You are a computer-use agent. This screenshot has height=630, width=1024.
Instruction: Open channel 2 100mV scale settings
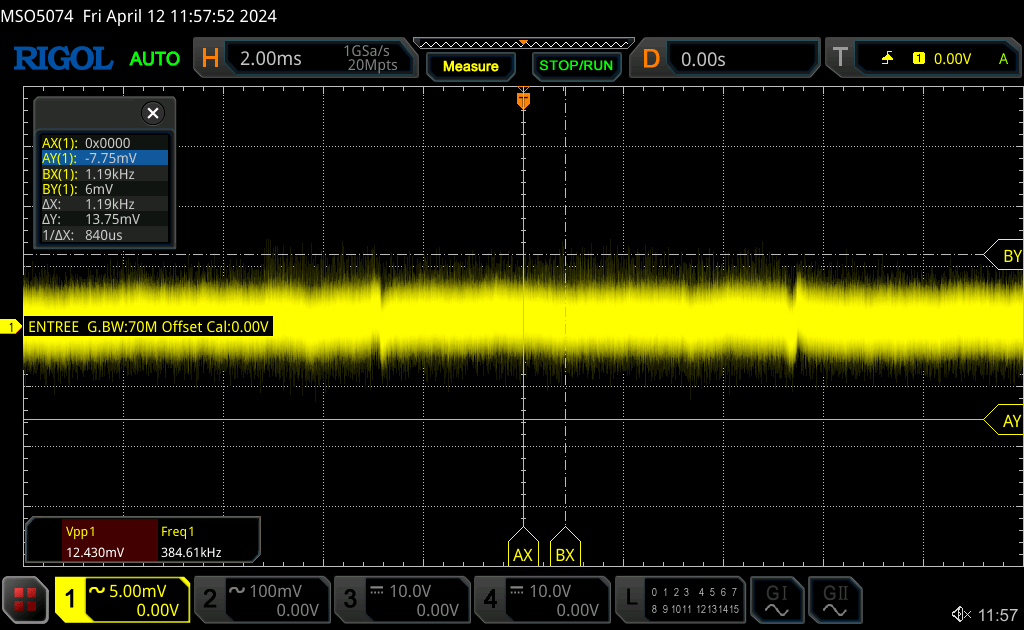(x=277, y=599)
